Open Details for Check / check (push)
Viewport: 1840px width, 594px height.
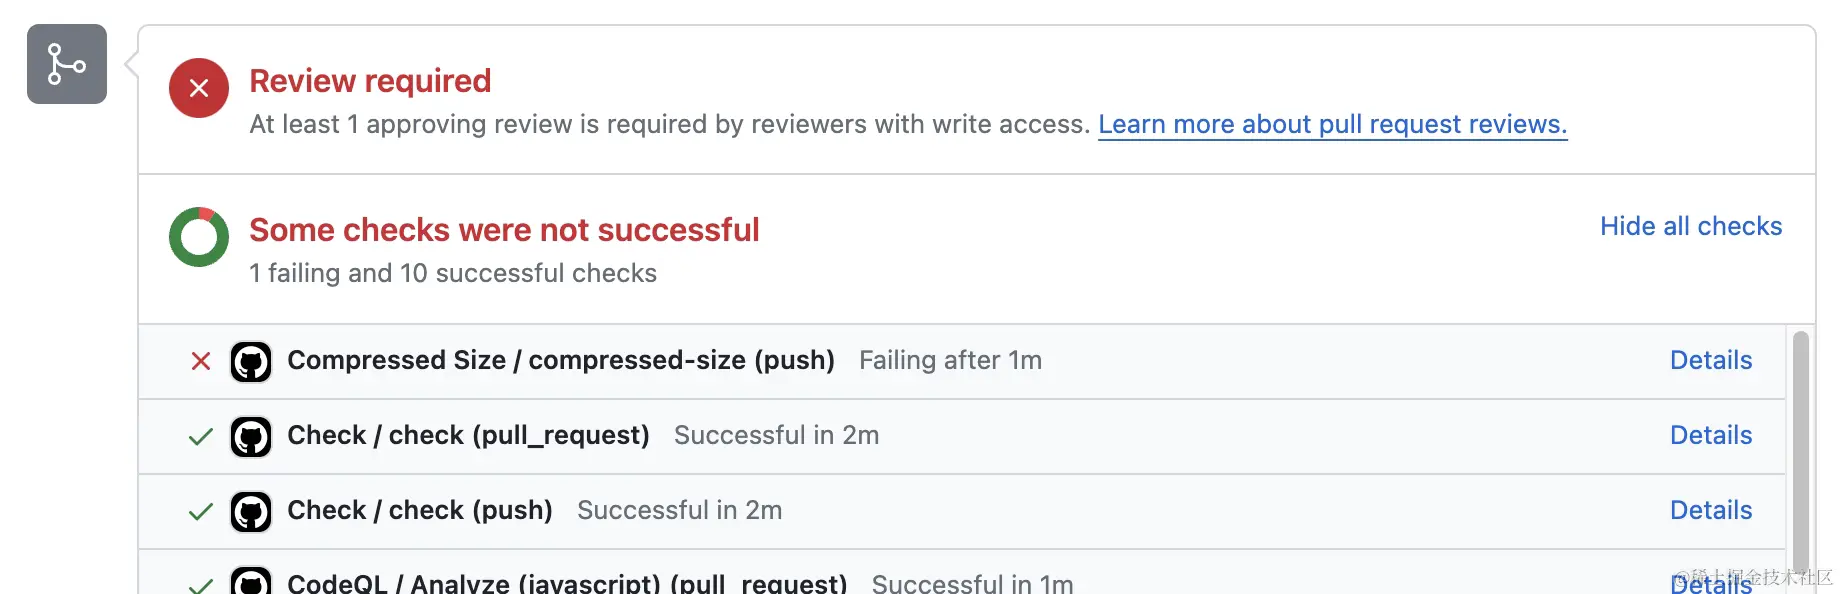(x=1710, y=510)
